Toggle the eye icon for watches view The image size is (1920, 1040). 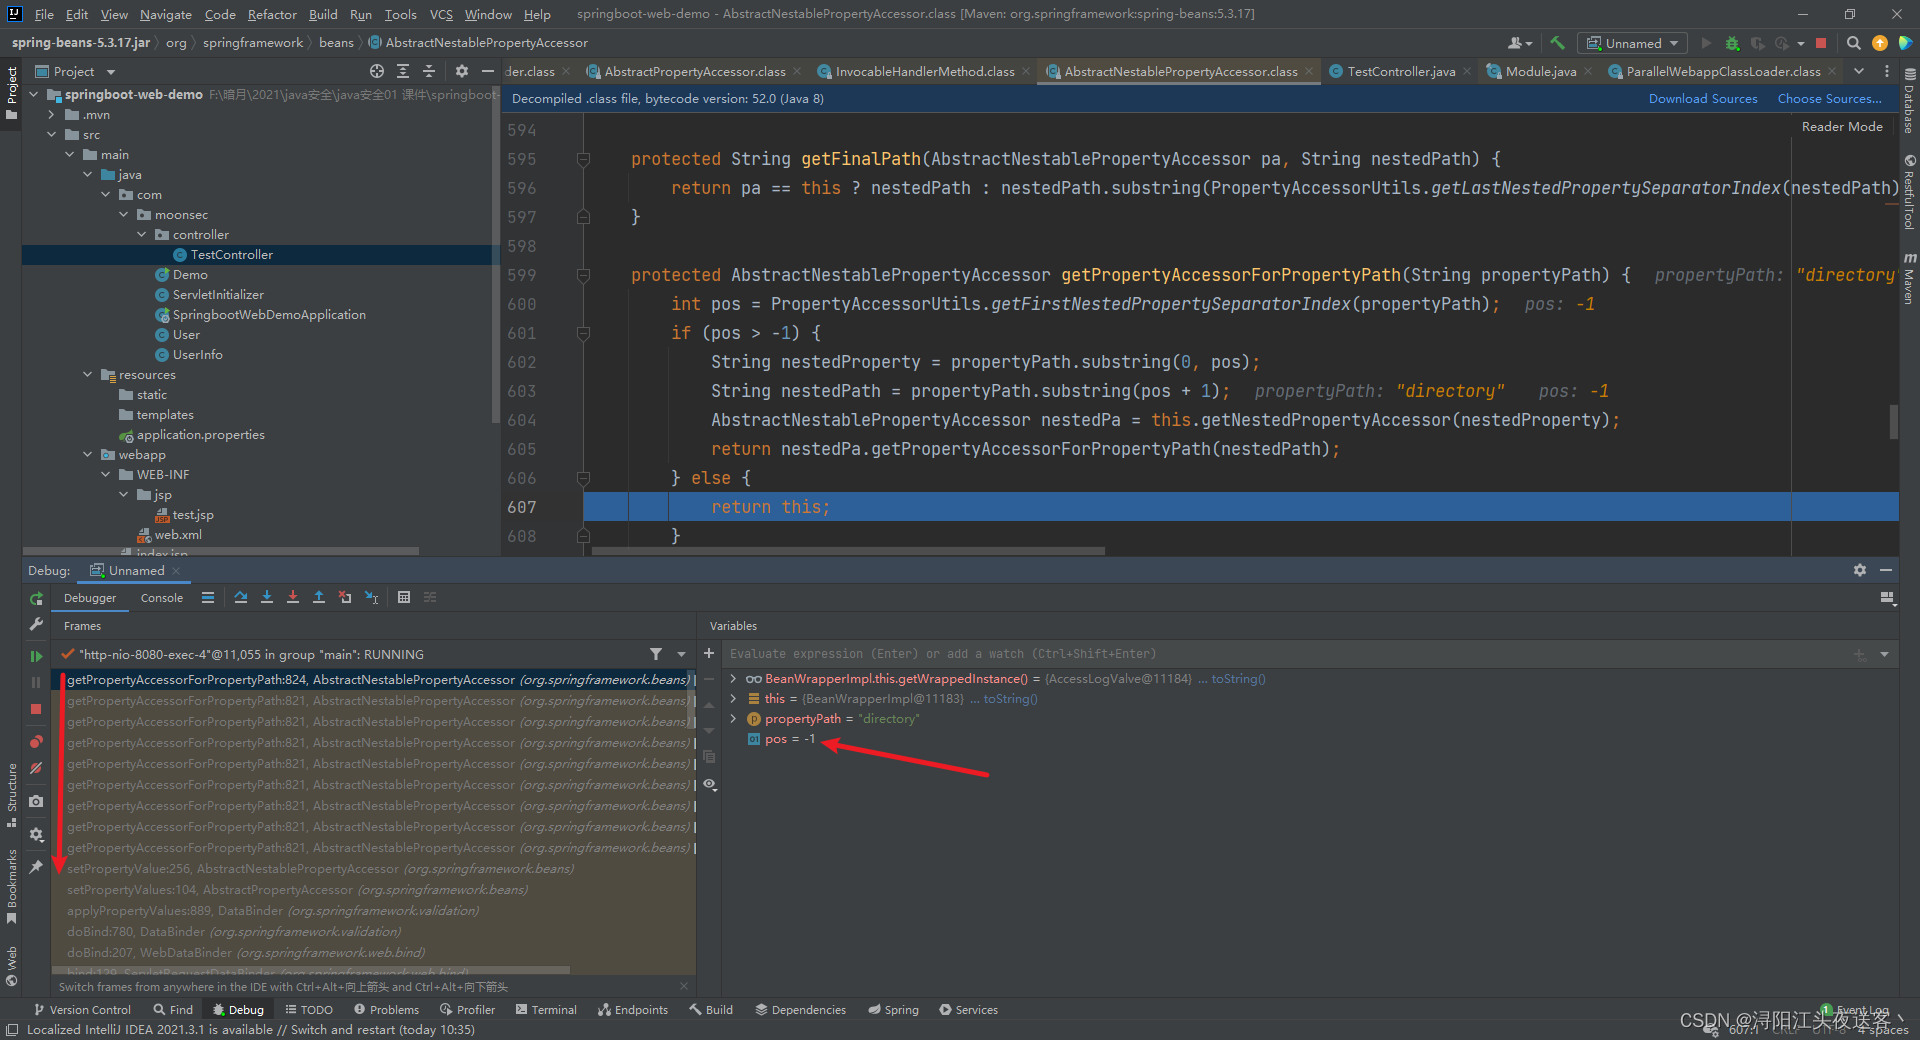click(709, 785)
